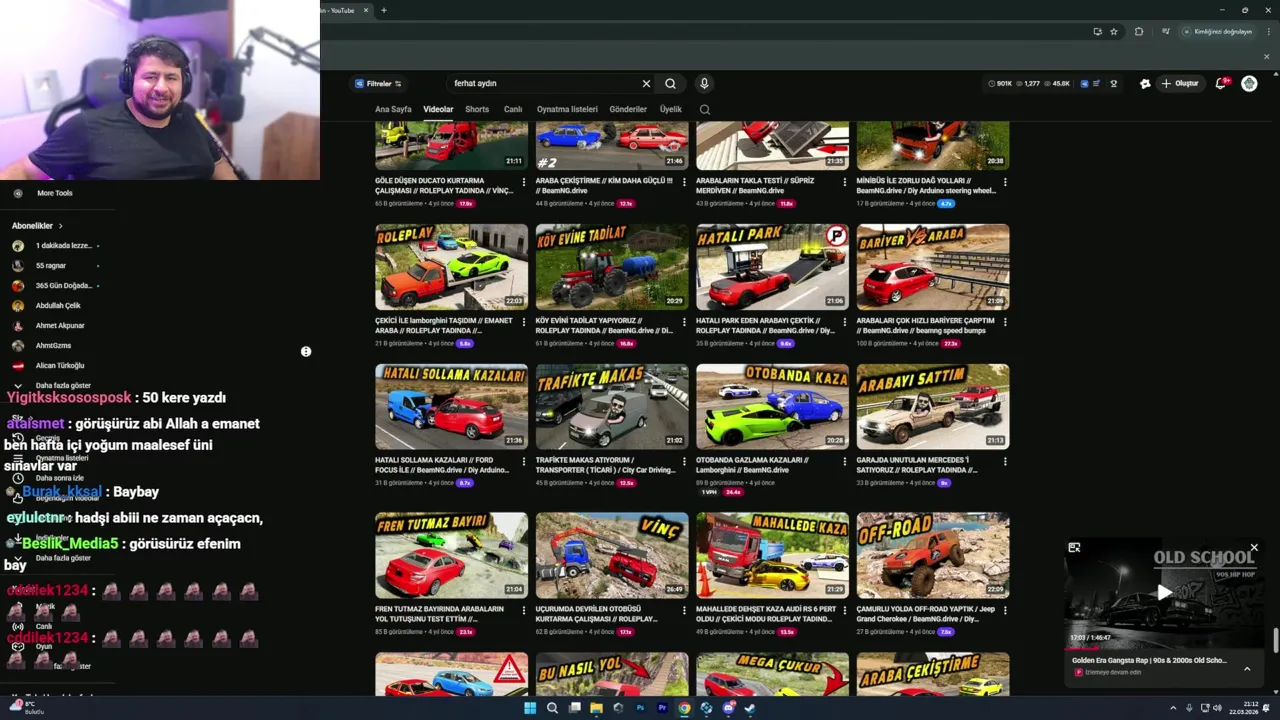
Task: Bookmark this page with the star icon
Action: pyautogui.click(x=1114, y=31)
